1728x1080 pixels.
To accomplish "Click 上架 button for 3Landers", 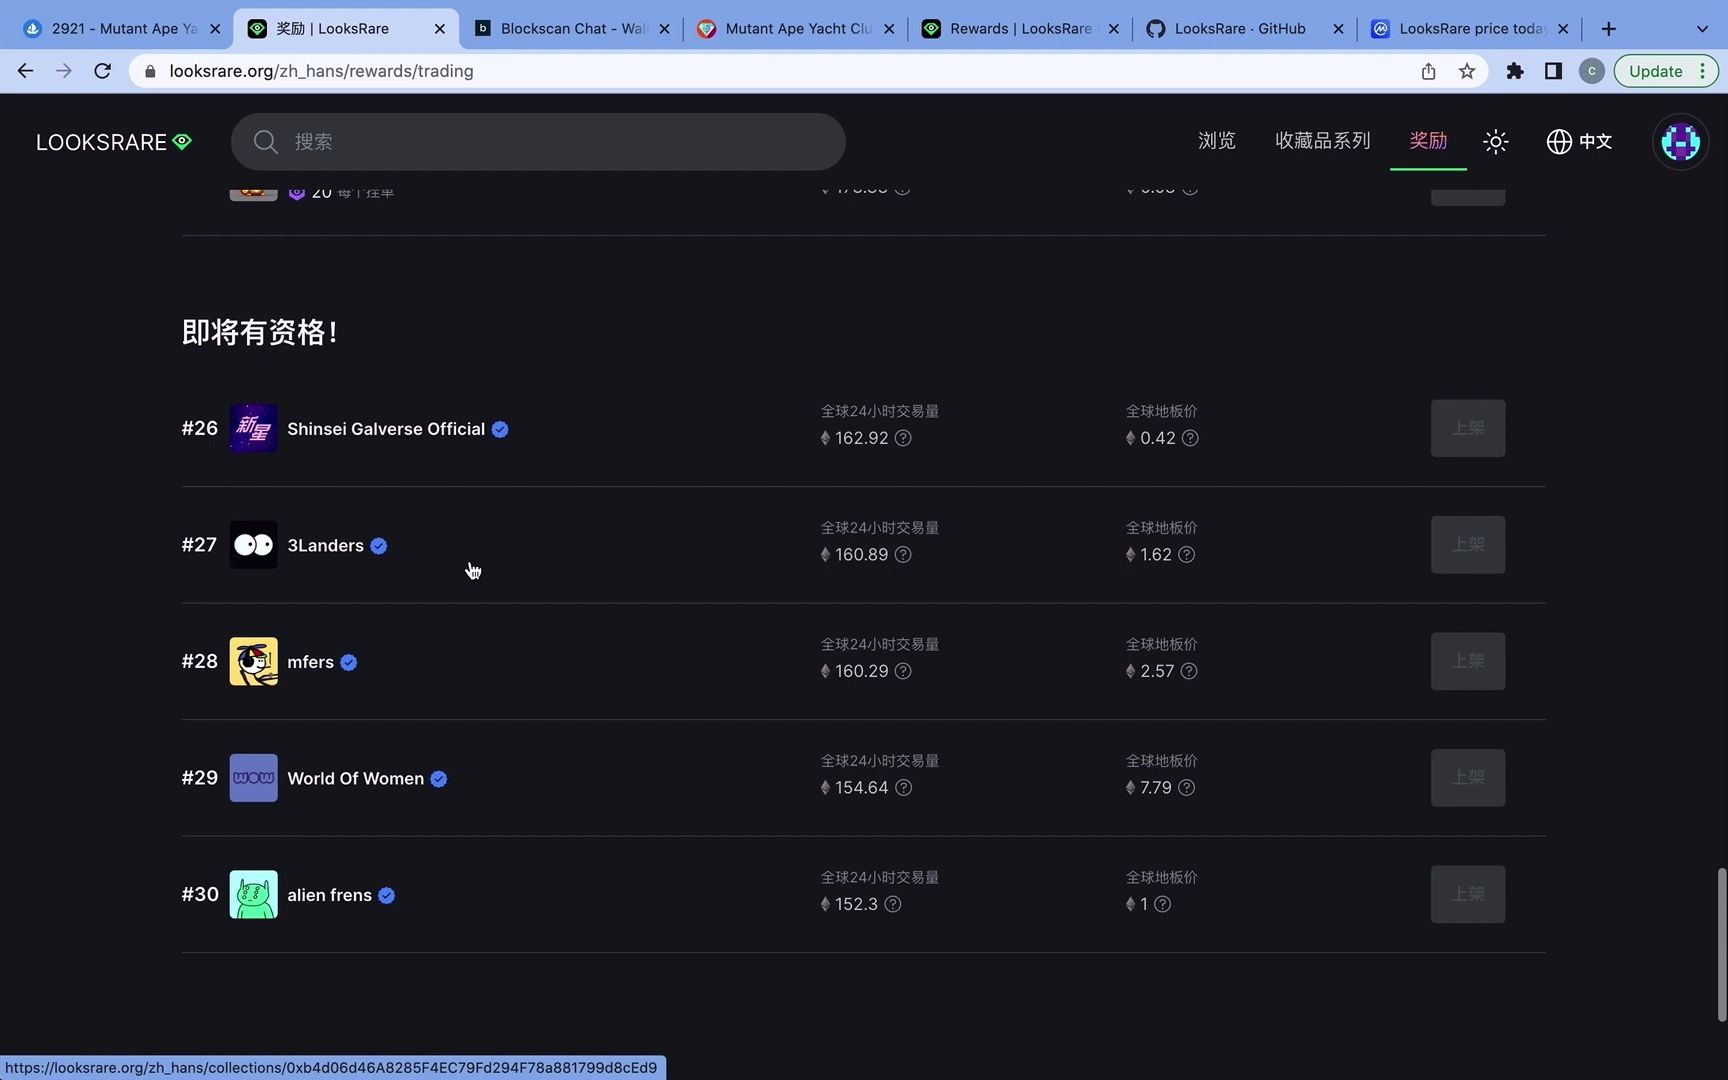I will [x=1467, y=545].
